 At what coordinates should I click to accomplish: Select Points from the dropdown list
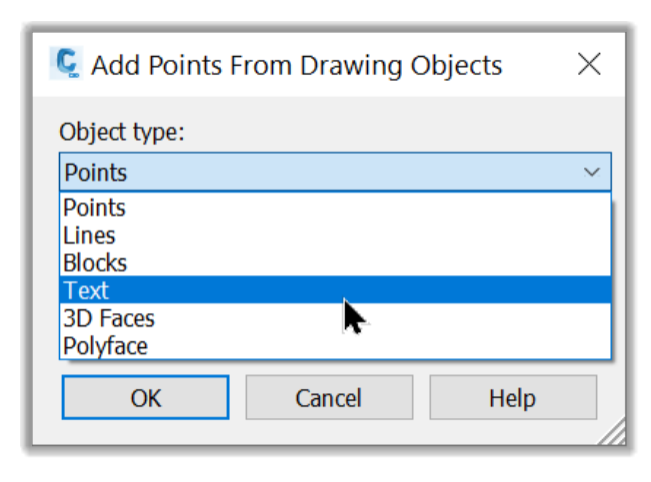coord(95,208)
